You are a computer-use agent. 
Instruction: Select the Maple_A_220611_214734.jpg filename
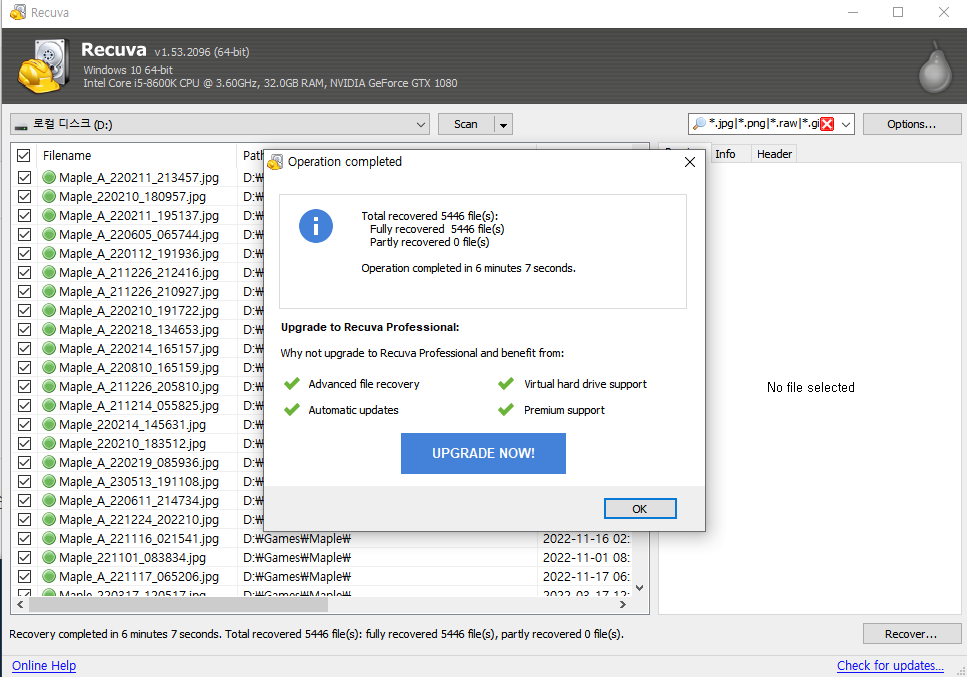[x=139, y=501]
